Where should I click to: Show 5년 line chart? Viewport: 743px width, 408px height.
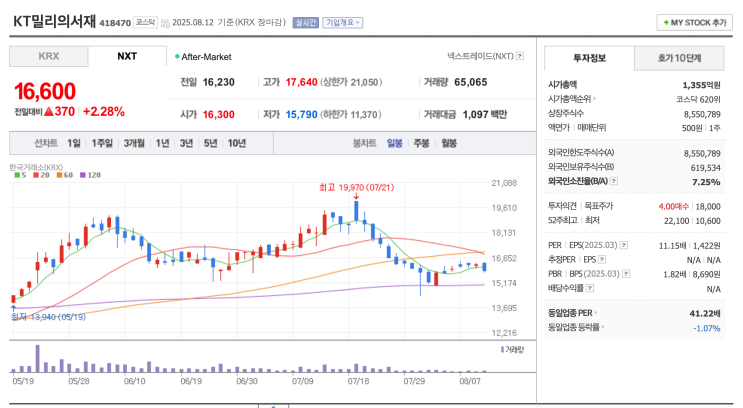[210, 143]
